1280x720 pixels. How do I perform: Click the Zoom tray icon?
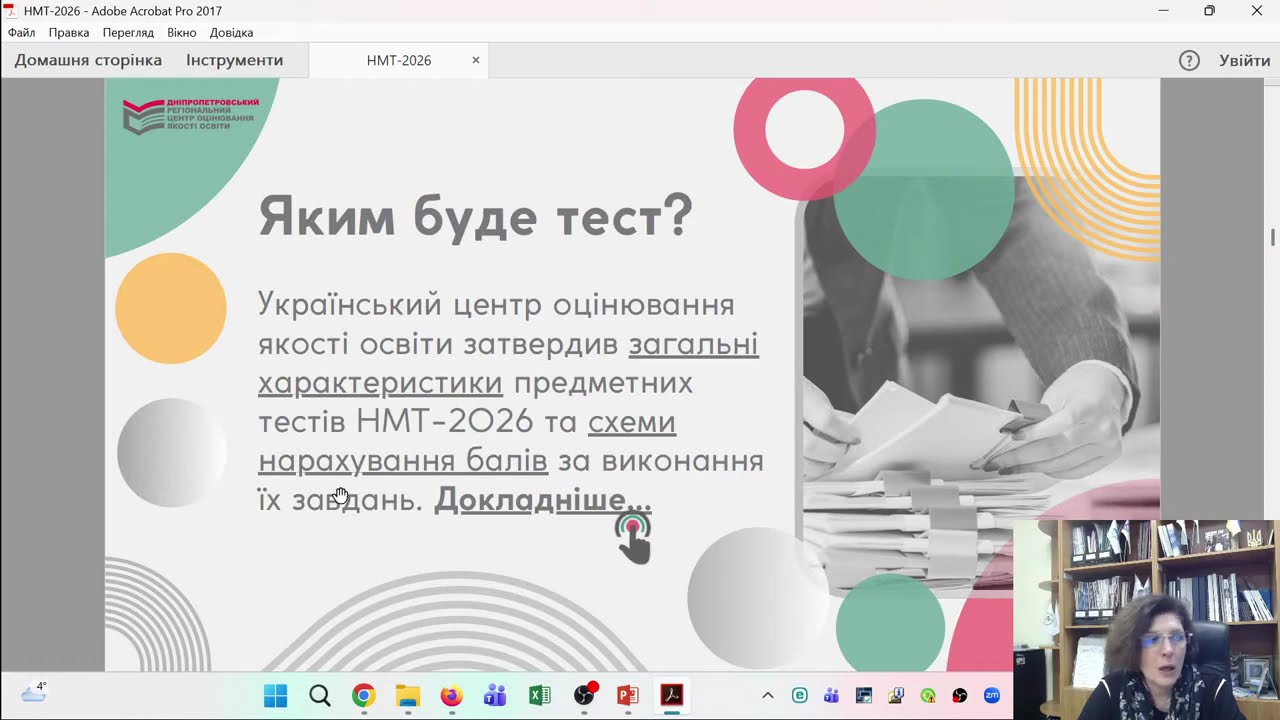point(991,695)
